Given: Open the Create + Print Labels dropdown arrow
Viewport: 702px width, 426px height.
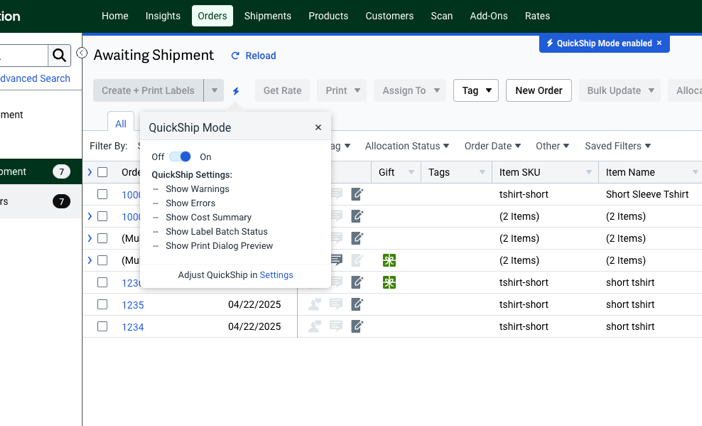Looking at the screenshot, I should coord(214,90).
